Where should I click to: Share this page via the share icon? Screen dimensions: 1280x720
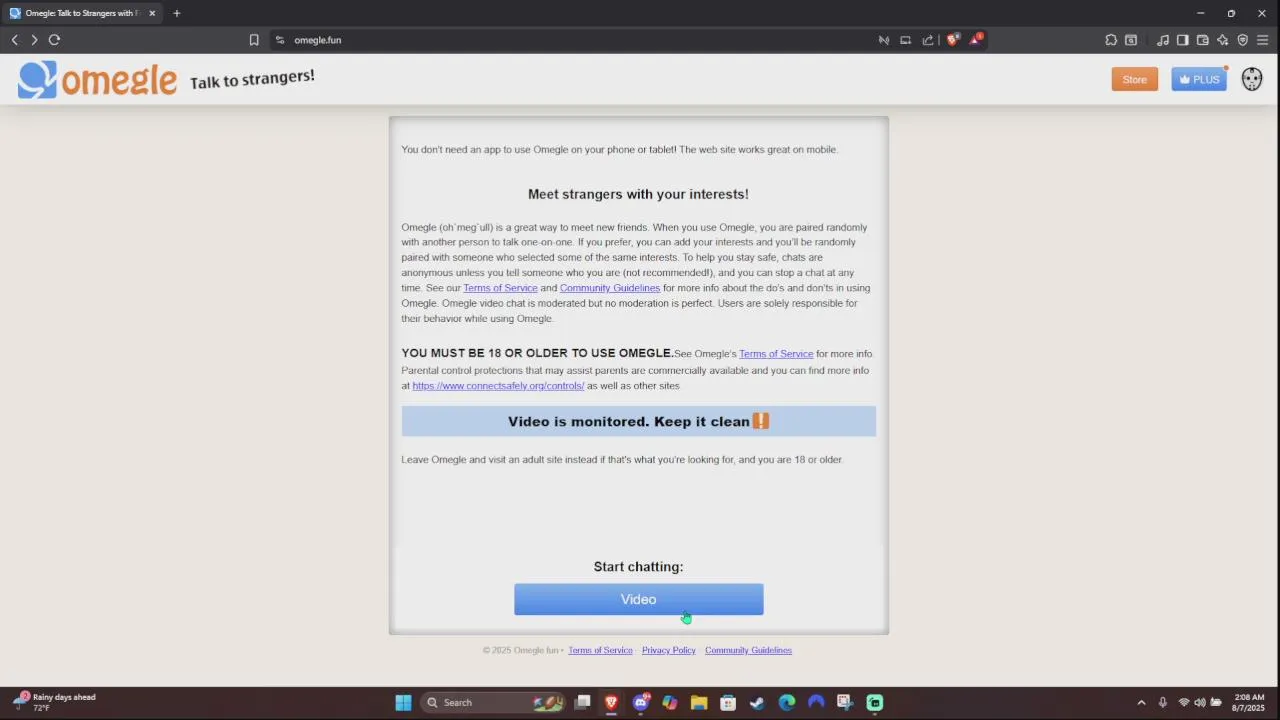tap(928, 40)
